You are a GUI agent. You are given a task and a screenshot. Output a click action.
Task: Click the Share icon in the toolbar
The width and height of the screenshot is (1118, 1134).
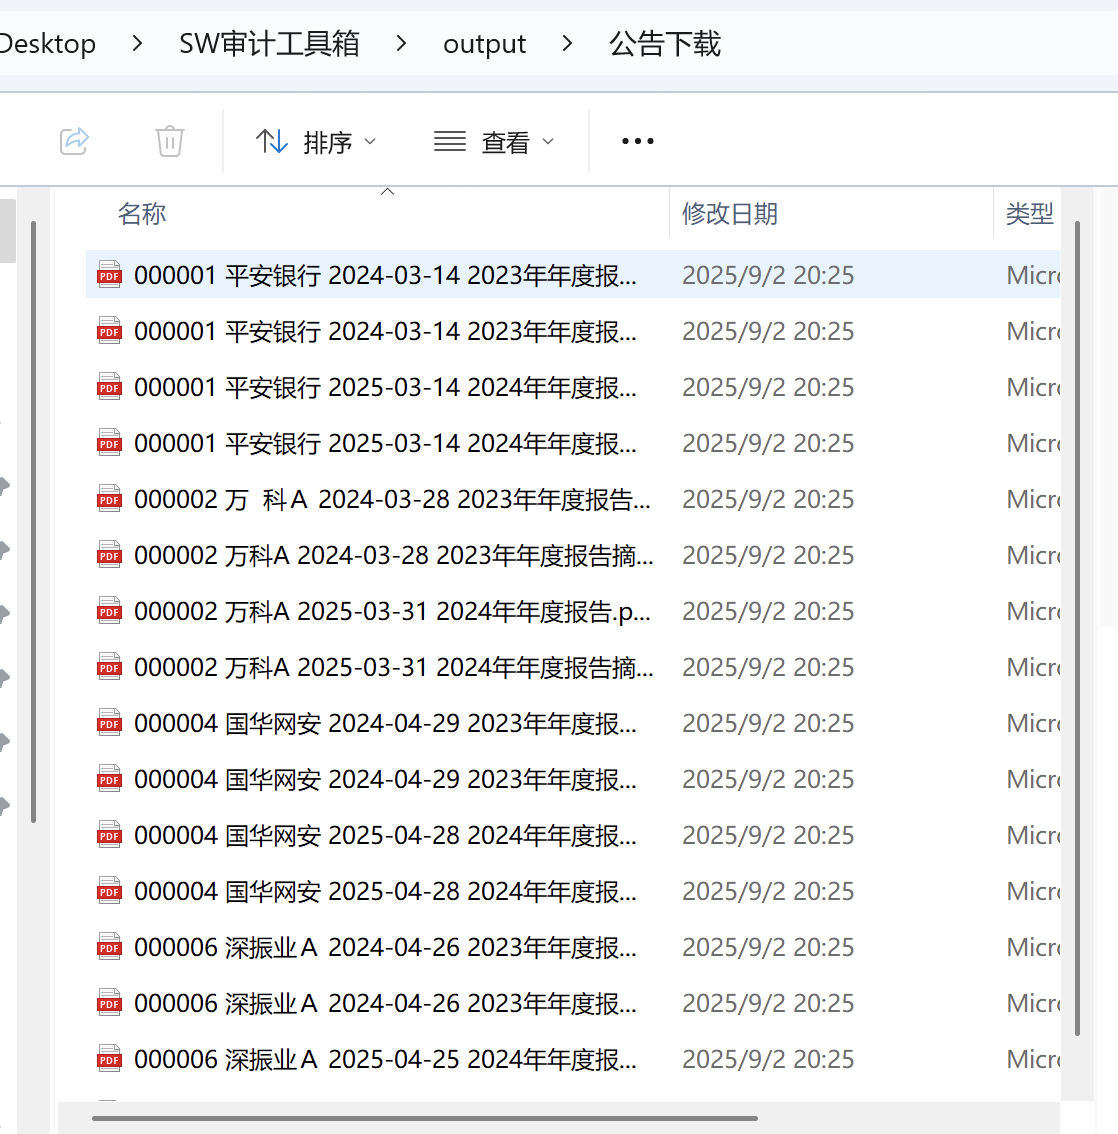74,141
